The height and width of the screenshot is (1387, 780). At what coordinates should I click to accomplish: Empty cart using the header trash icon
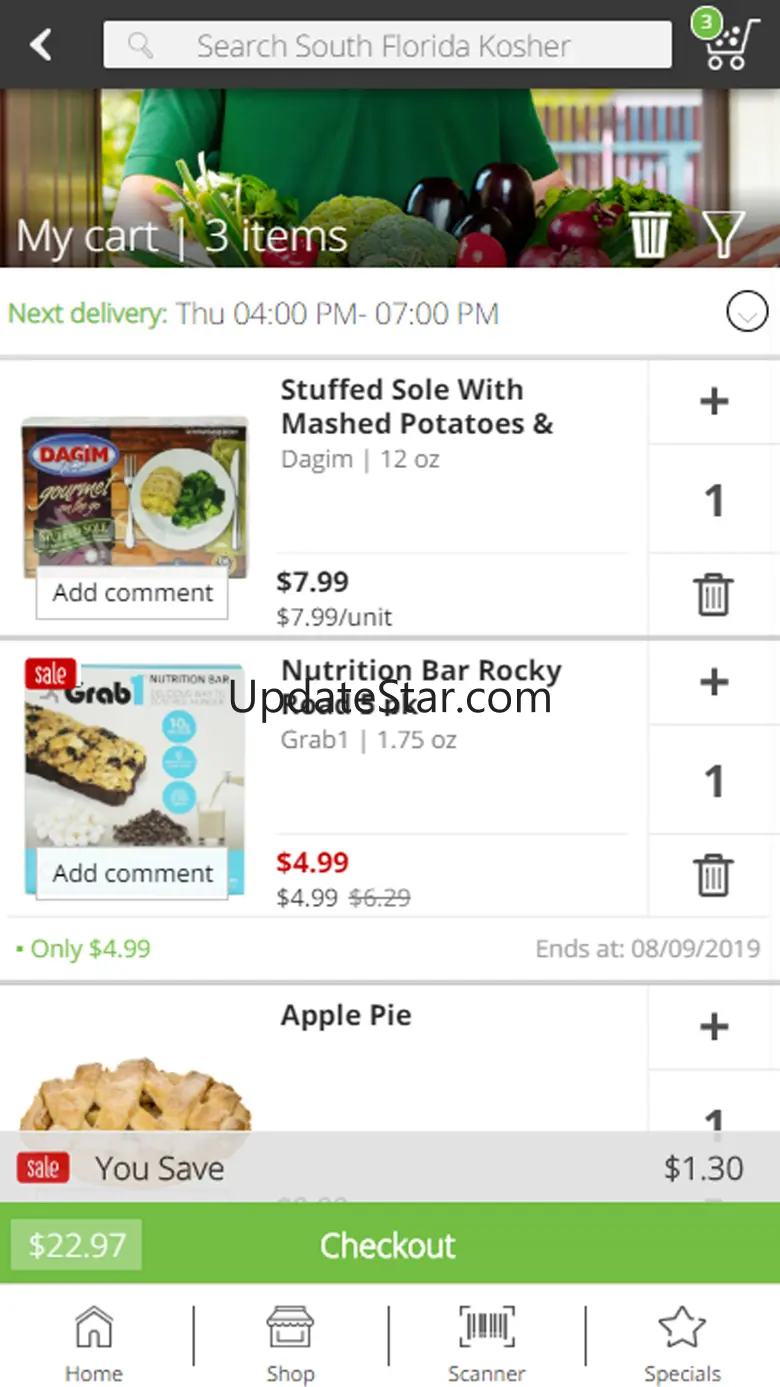coord(649,233)
